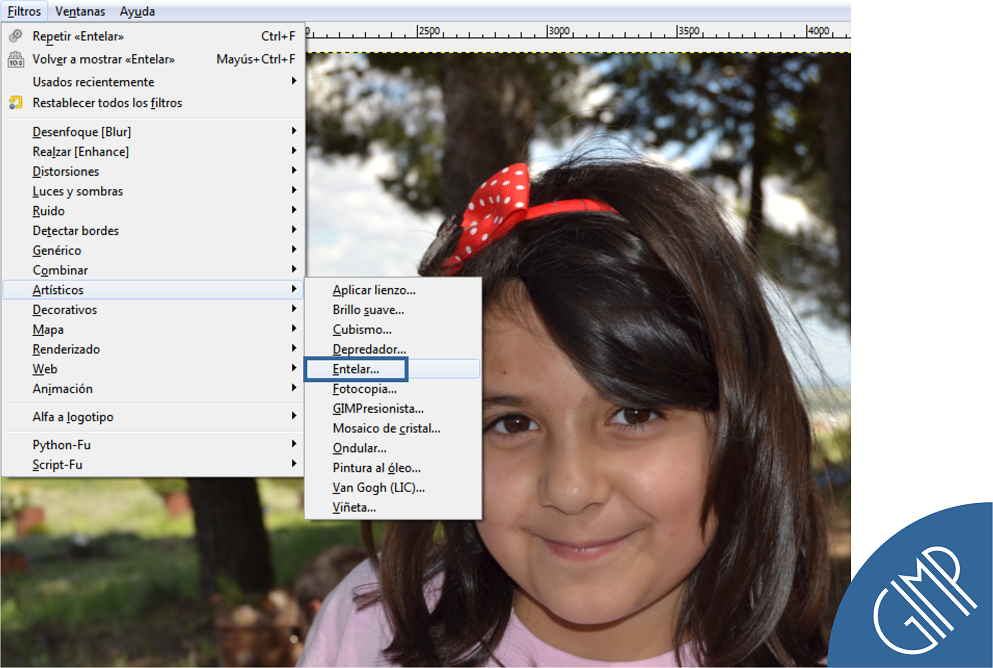
Task: Choose Entelar... filter
Action: 393,369
